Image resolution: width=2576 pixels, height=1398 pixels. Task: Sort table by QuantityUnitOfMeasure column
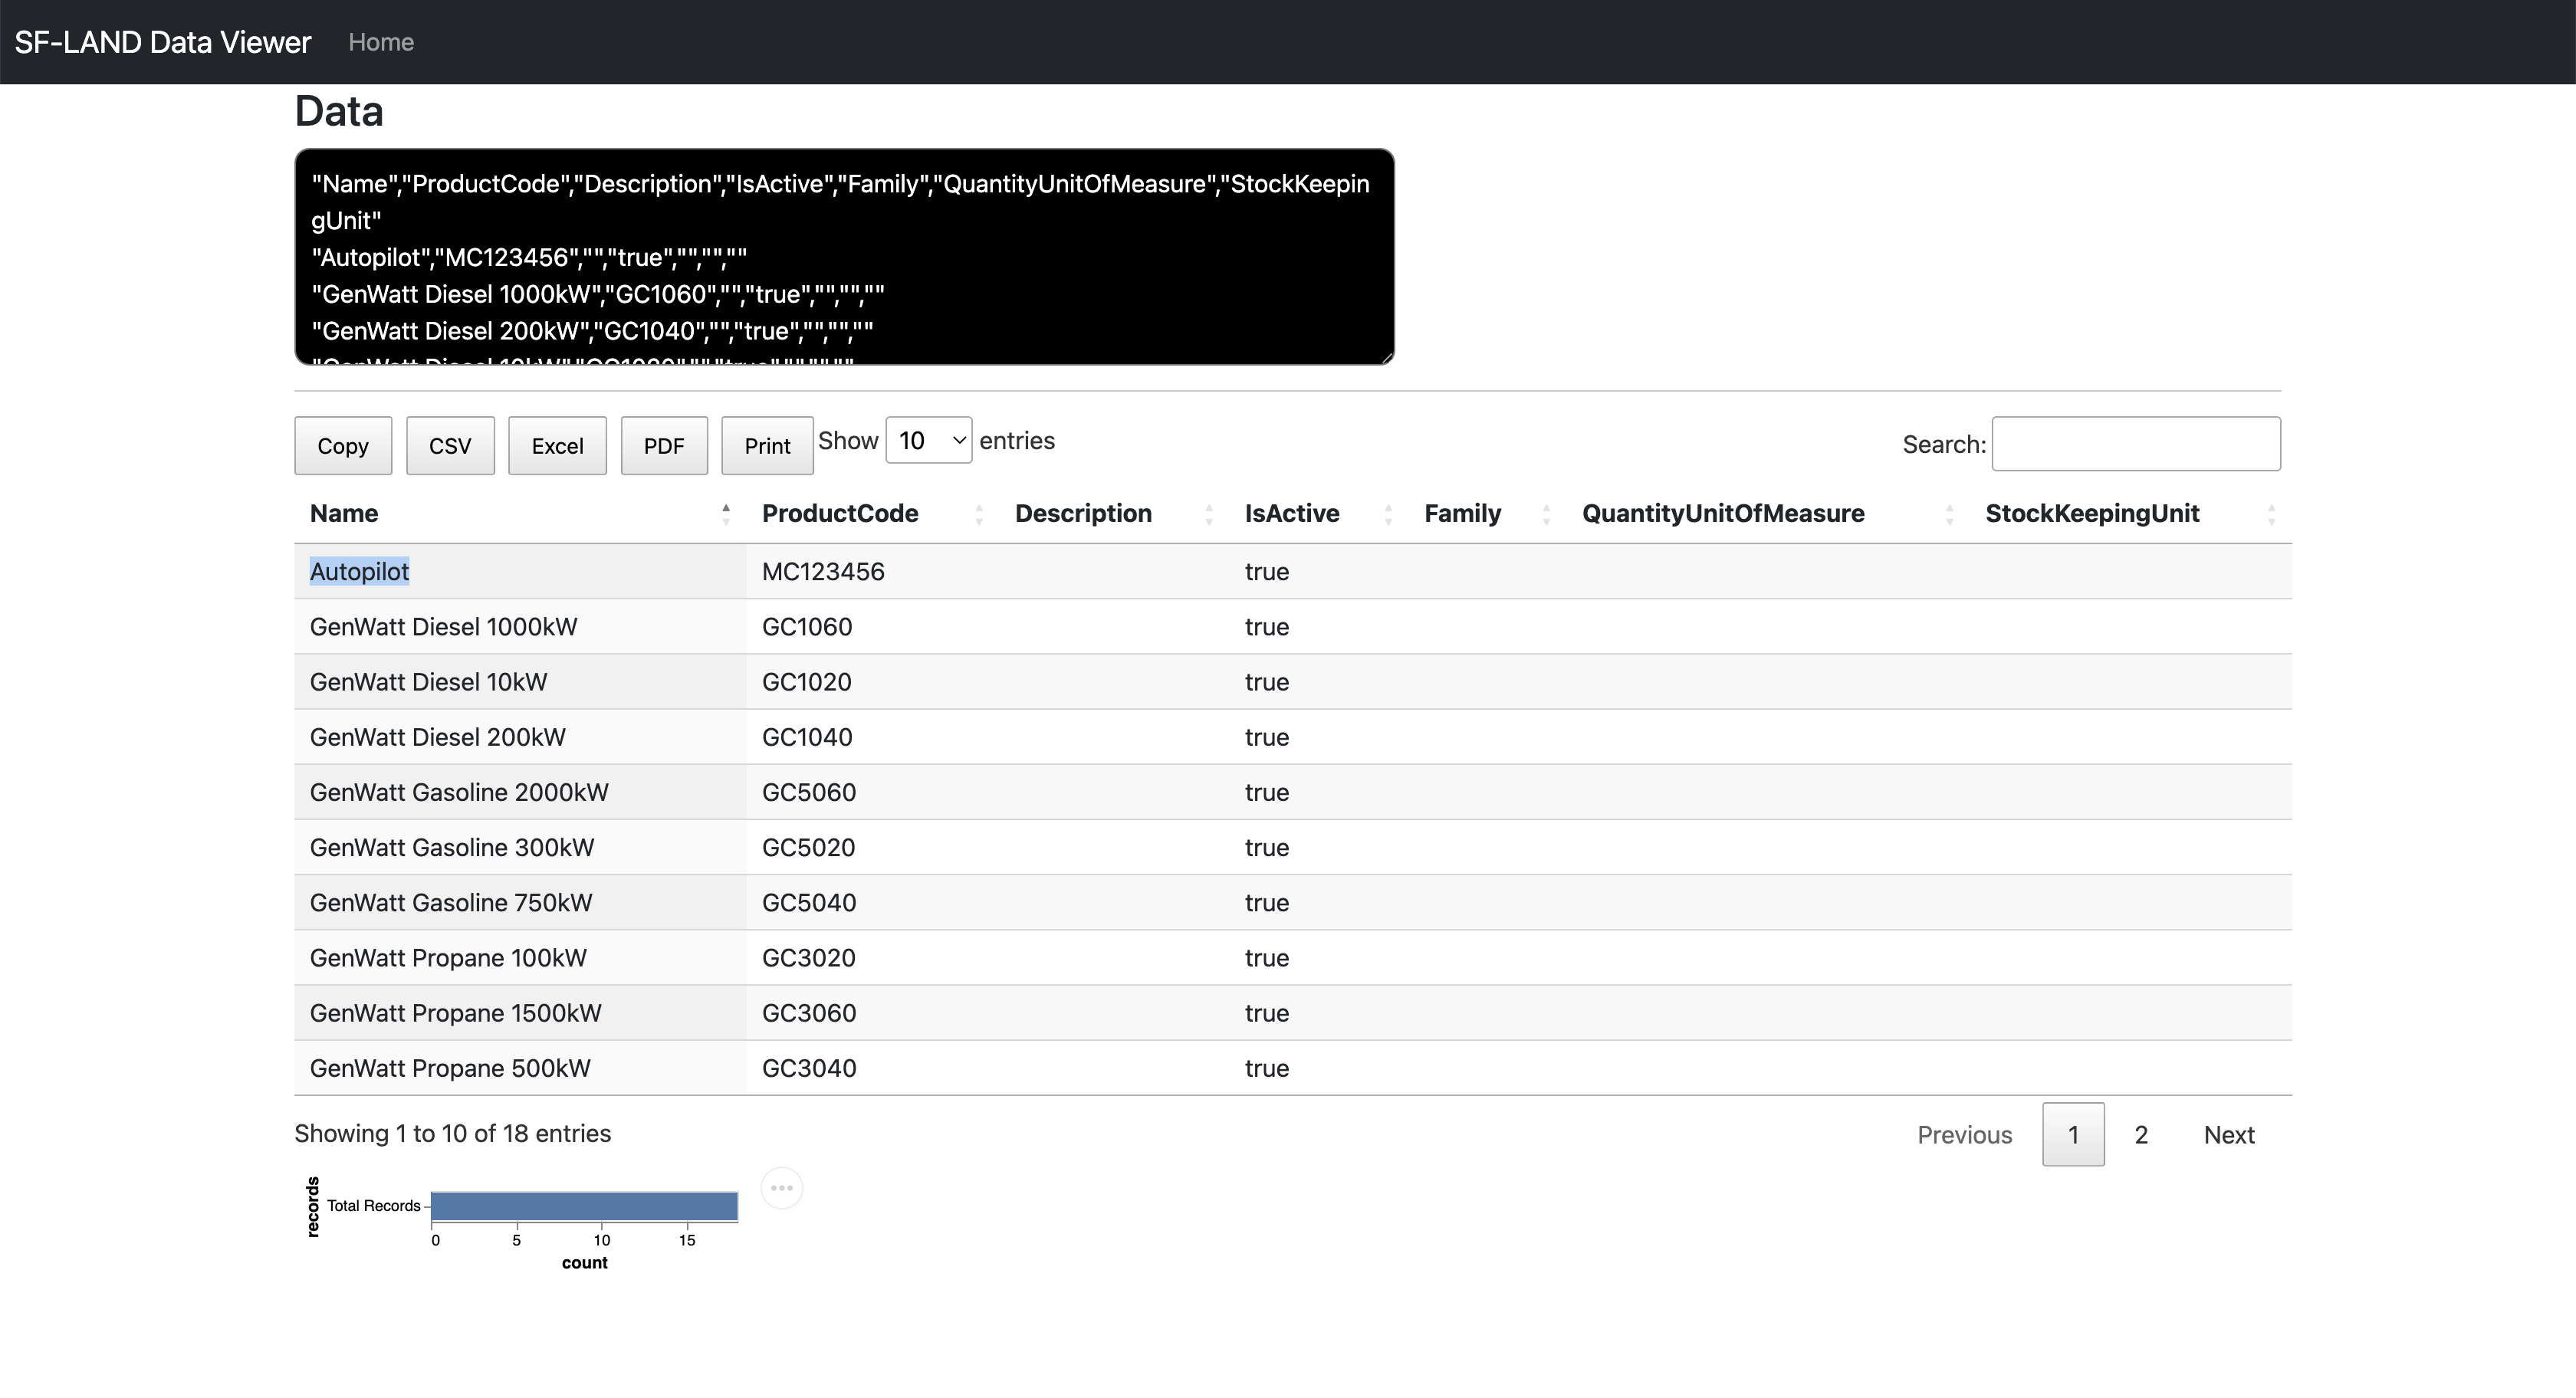(x=1768, y=514)
